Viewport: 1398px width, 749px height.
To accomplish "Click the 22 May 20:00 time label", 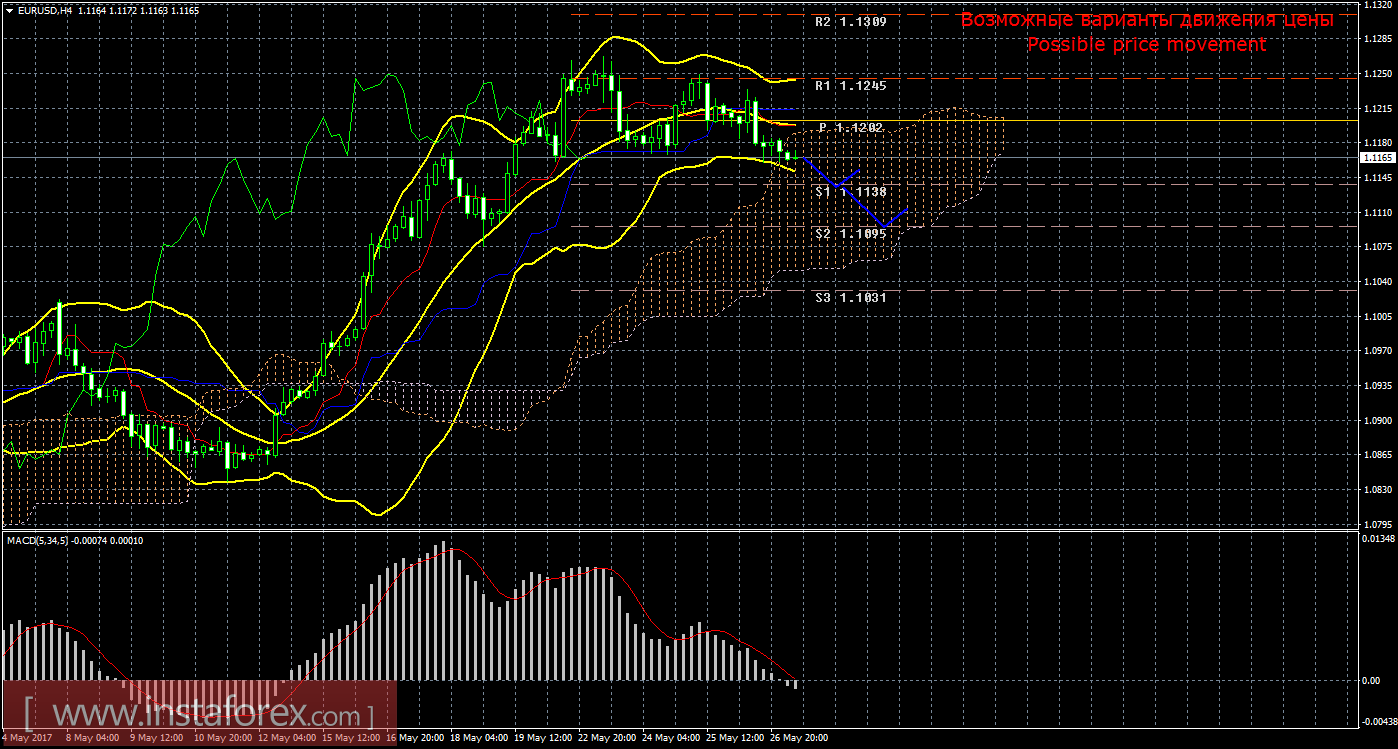I will tap(607, 738).
